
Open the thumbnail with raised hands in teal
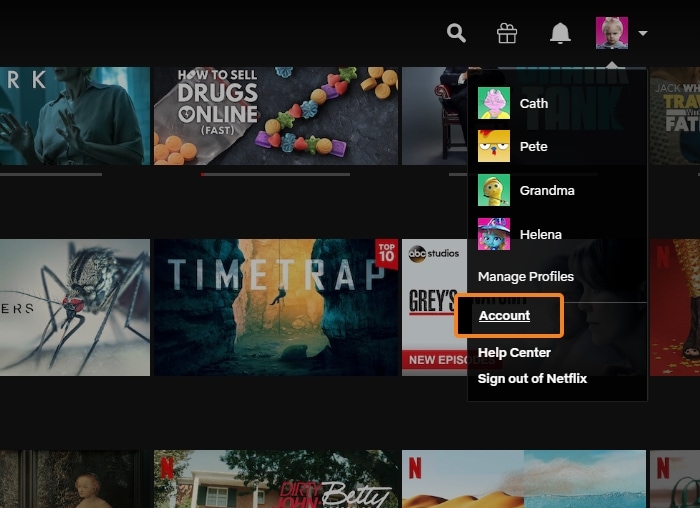(75, 116)
